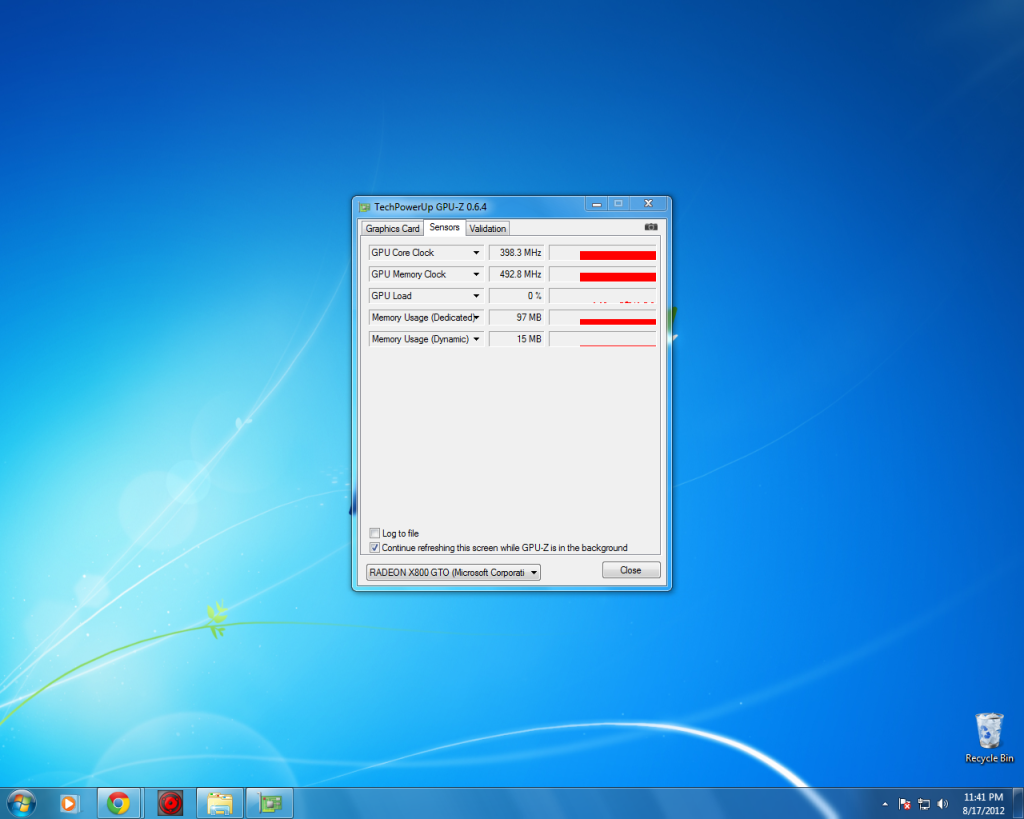Click the camera screenshot icon in GPU-Z
1024x819 pixels.
(651, 228)
